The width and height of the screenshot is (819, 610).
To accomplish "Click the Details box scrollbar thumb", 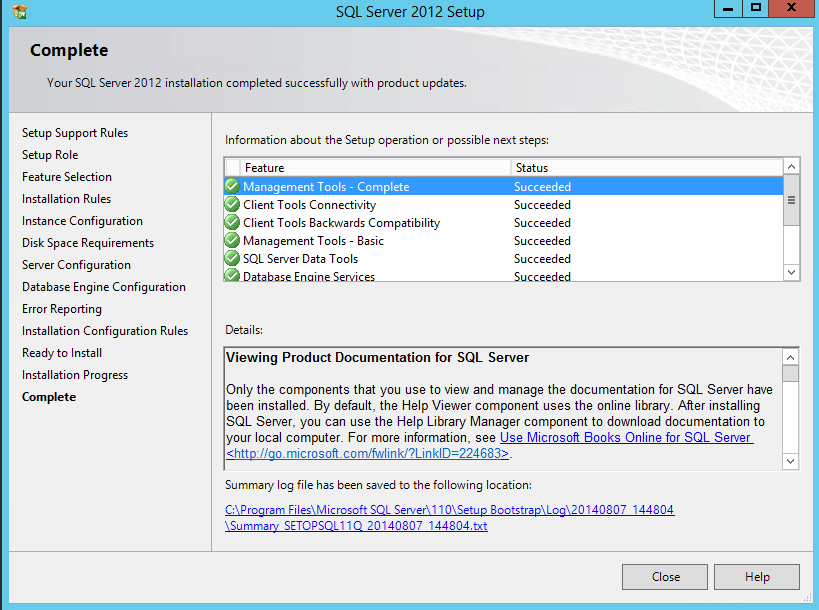I will 790,374.
